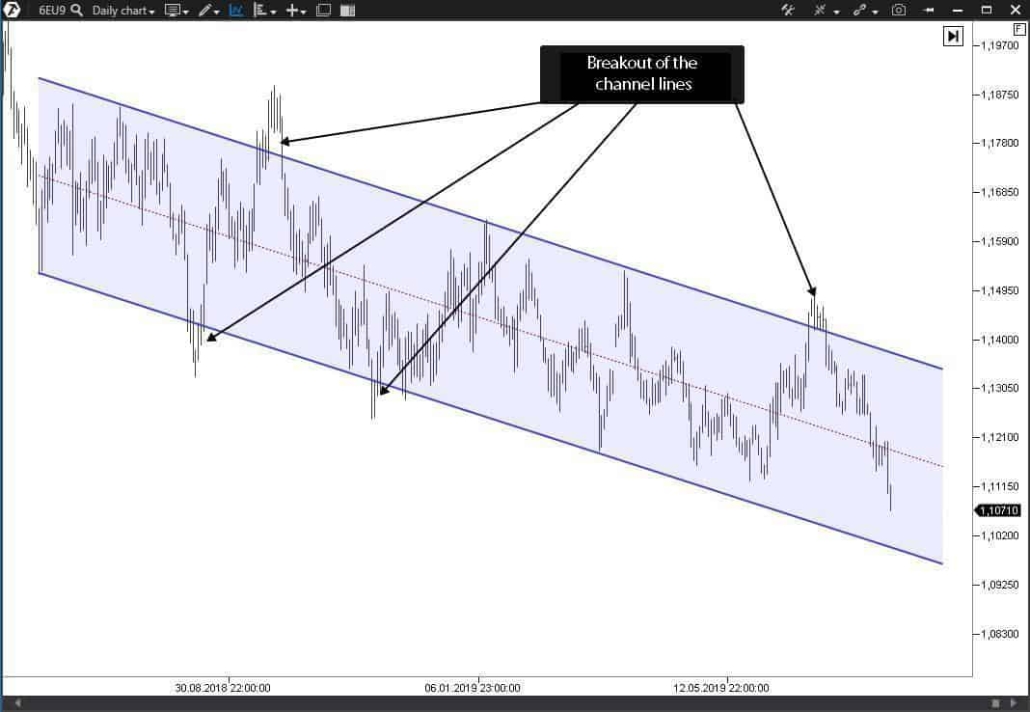
Task: Click the split panel layout icon
Action: pyautogui.click(x=347, y=10)
